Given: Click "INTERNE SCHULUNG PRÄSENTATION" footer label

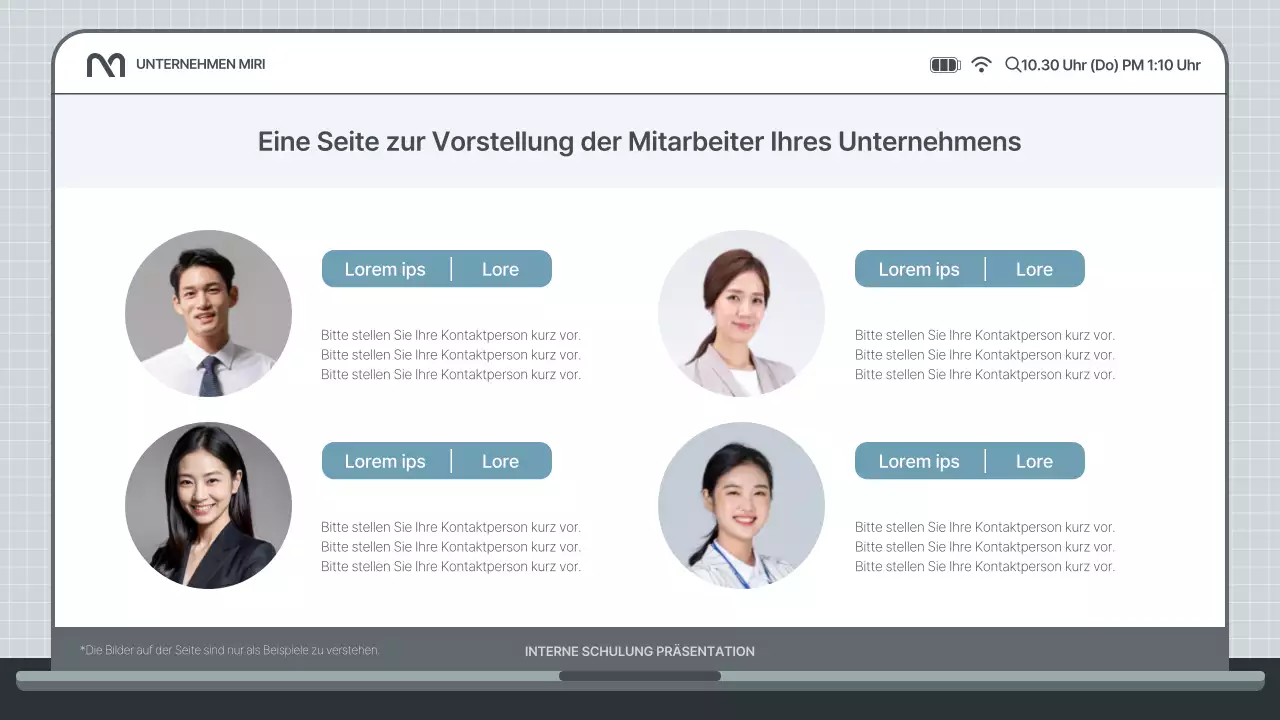Looking at the screenshot, I should click(x=639, y=651).
